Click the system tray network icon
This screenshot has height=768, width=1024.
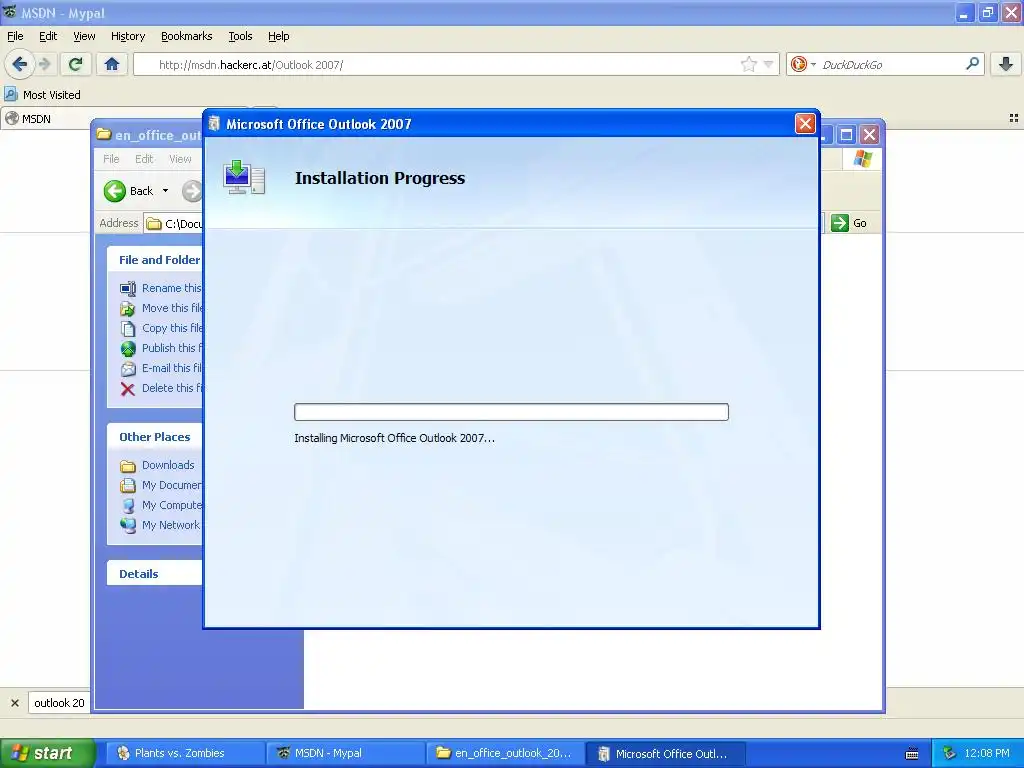tap(949, 754)
